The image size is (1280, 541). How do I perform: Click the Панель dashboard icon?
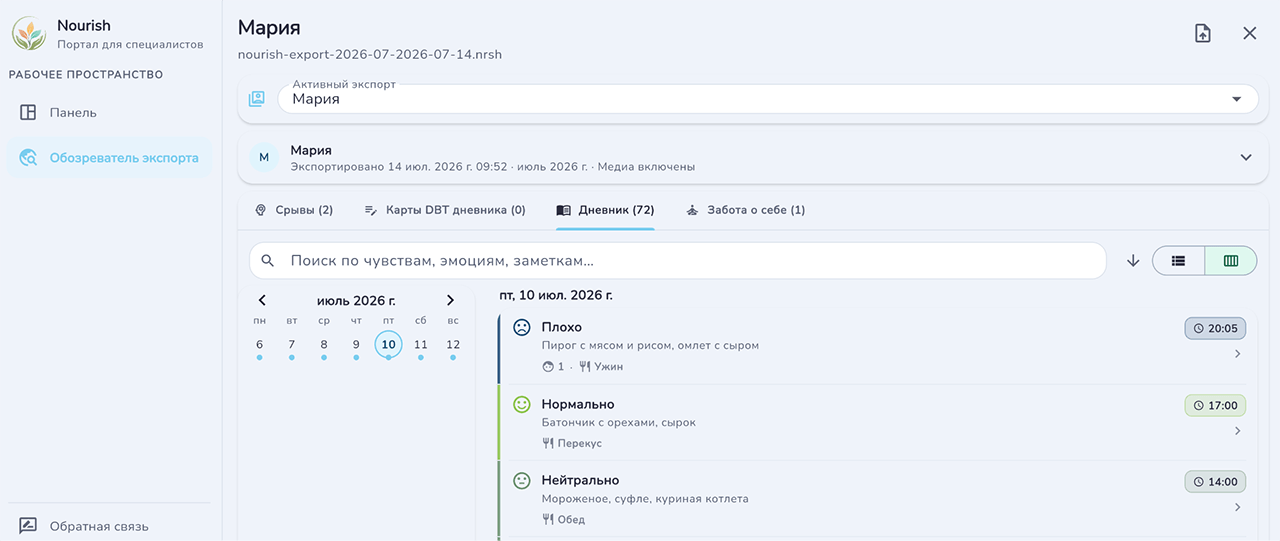point(28,113)
